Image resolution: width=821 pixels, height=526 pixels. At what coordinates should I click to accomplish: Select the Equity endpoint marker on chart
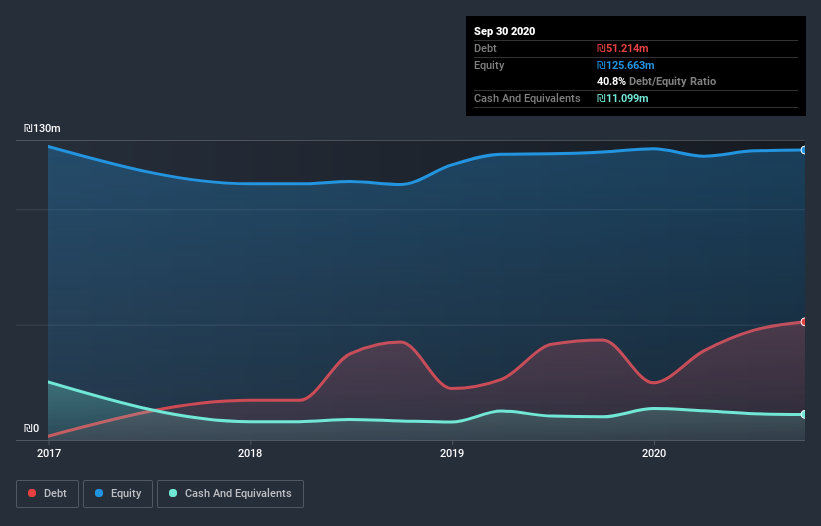[x=804, y=150]
